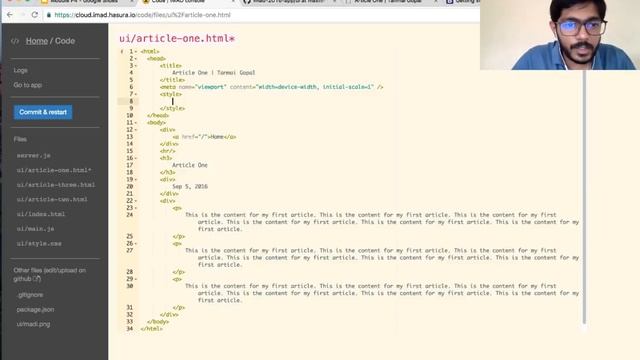Click the hr tag on line 15
The width and height of the screenshot is (640, 360).
(167, 151)
